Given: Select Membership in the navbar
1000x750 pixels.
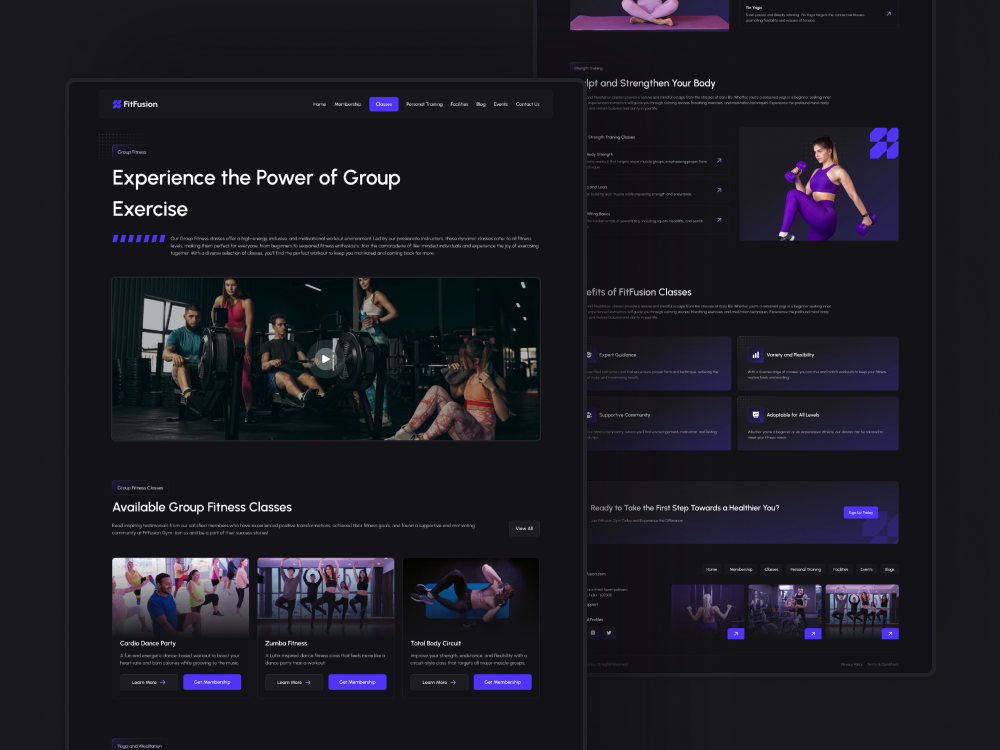Looking at the screenshot, I should coord(347,104).
